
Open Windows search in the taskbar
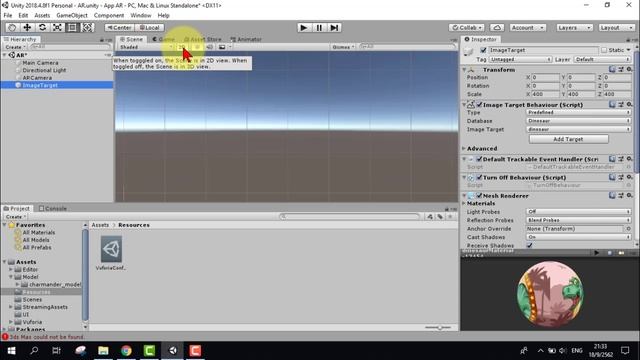click(x=34, y=351)
